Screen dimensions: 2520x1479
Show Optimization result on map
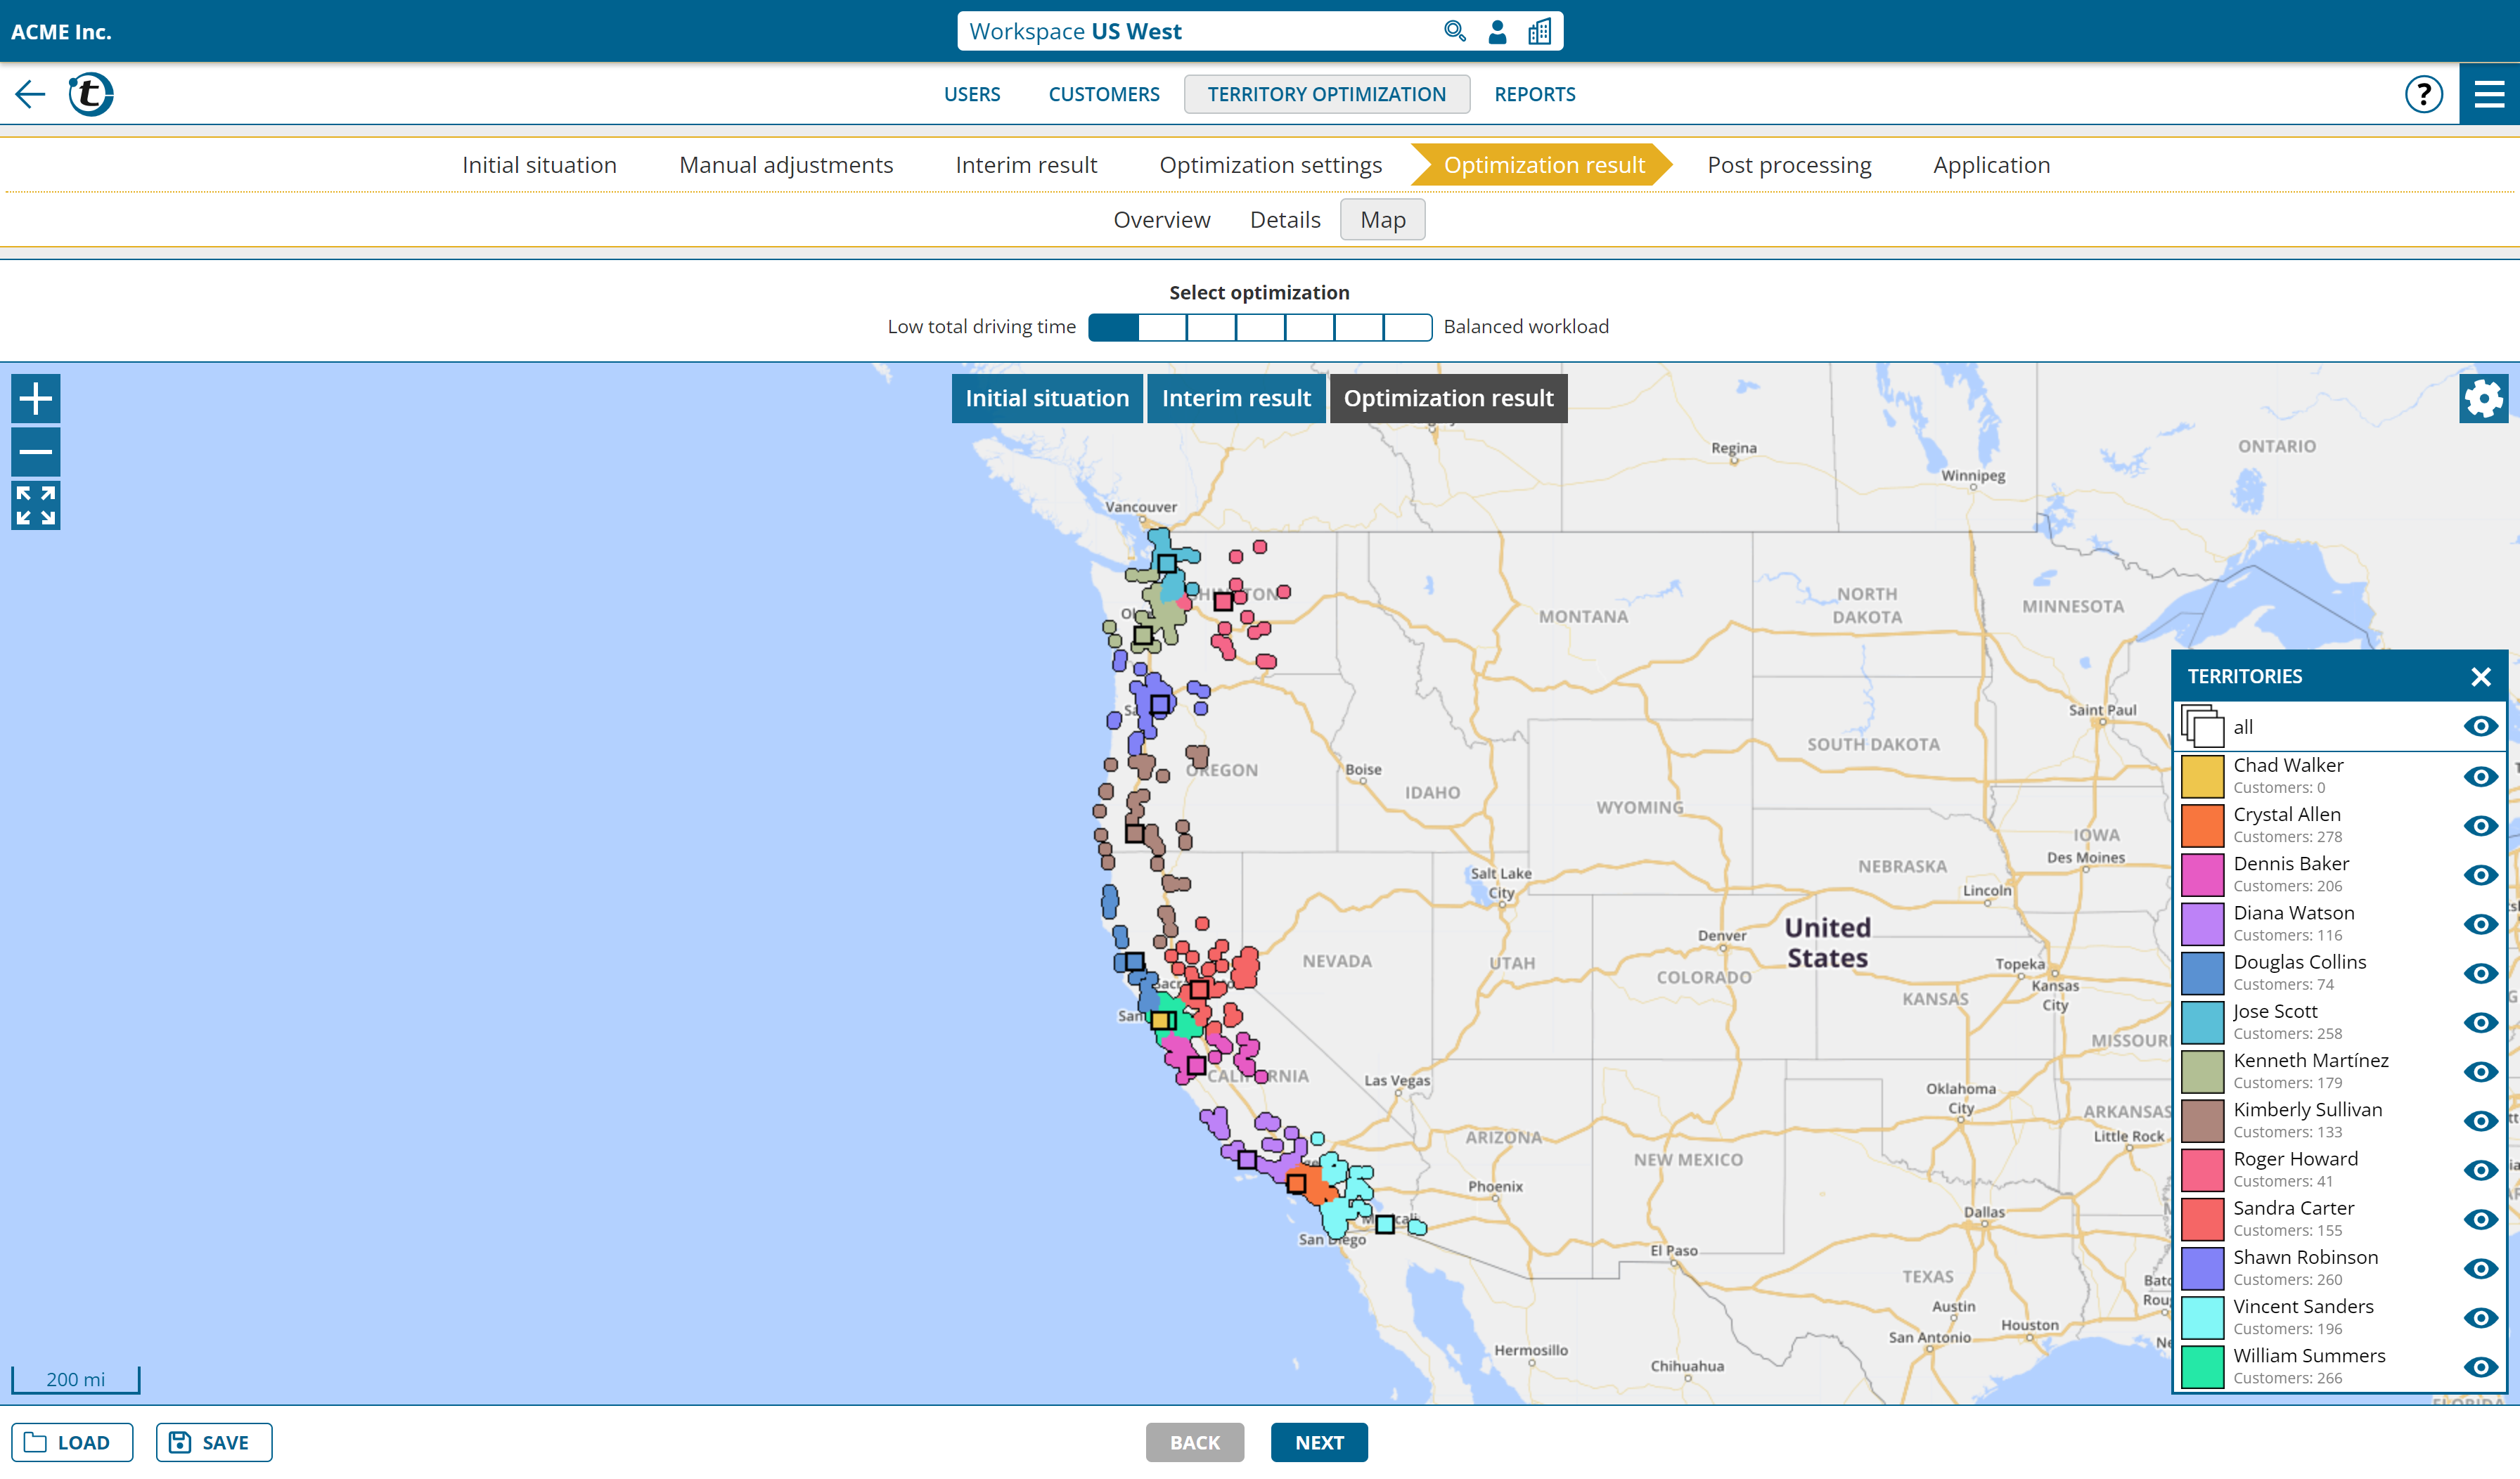pyautogui.click(x=1448, y=398)
